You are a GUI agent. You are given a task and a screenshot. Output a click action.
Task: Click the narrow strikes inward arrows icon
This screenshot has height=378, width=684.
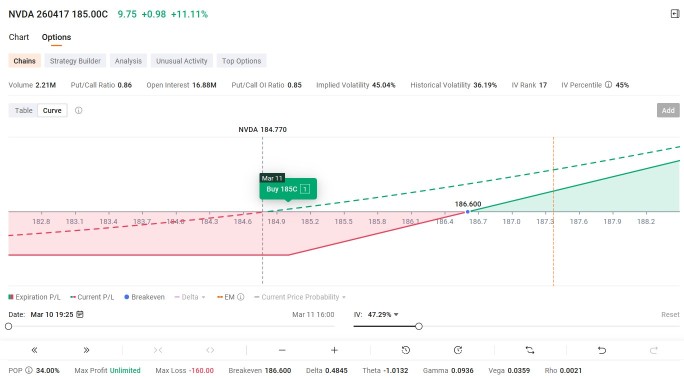(x=158, y=350)
